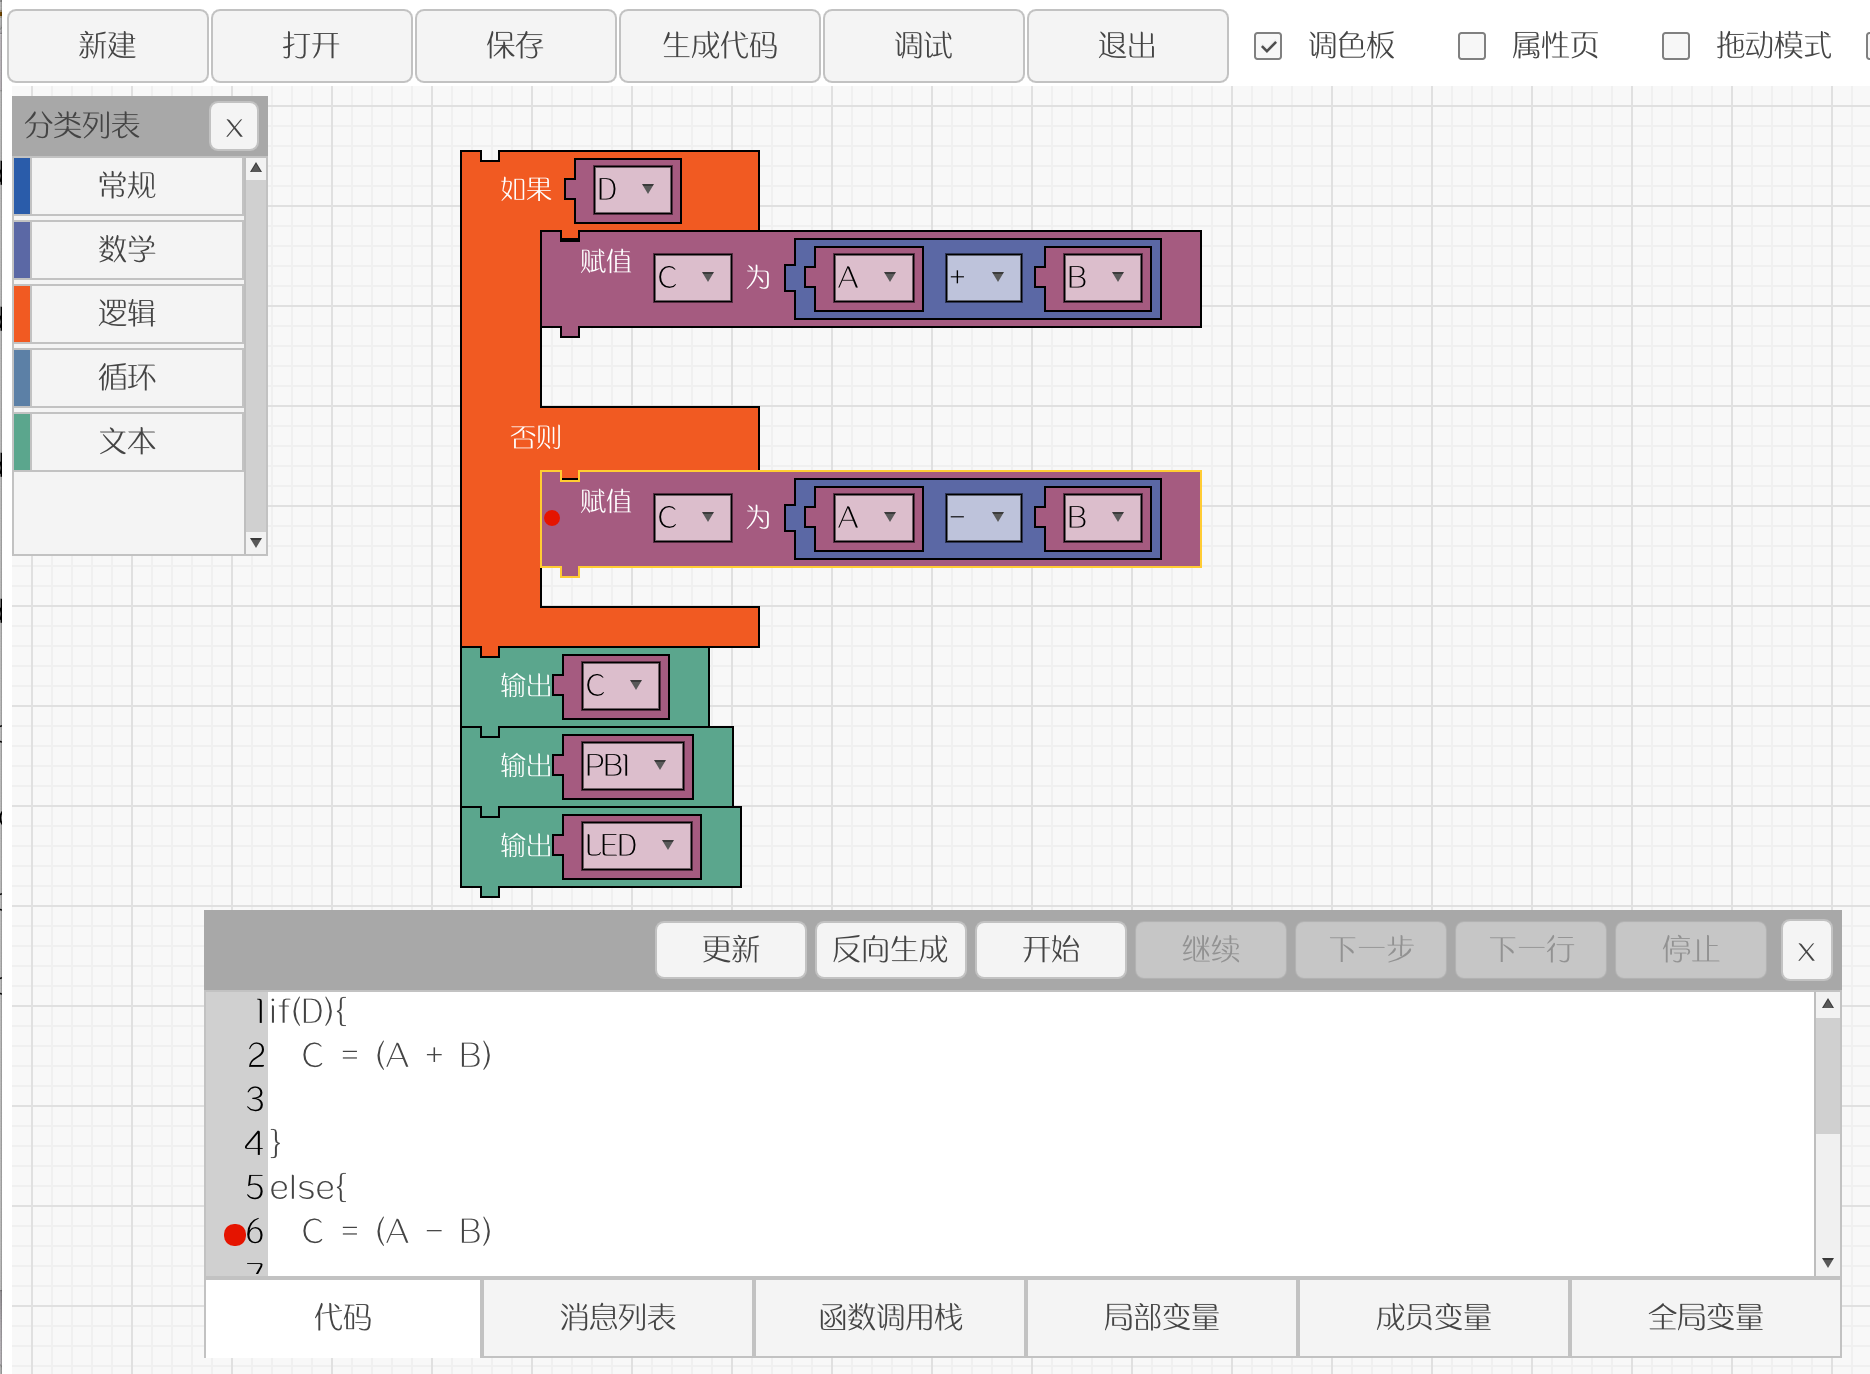
Task: Close the debug code panel
Action: point(1806,951)
